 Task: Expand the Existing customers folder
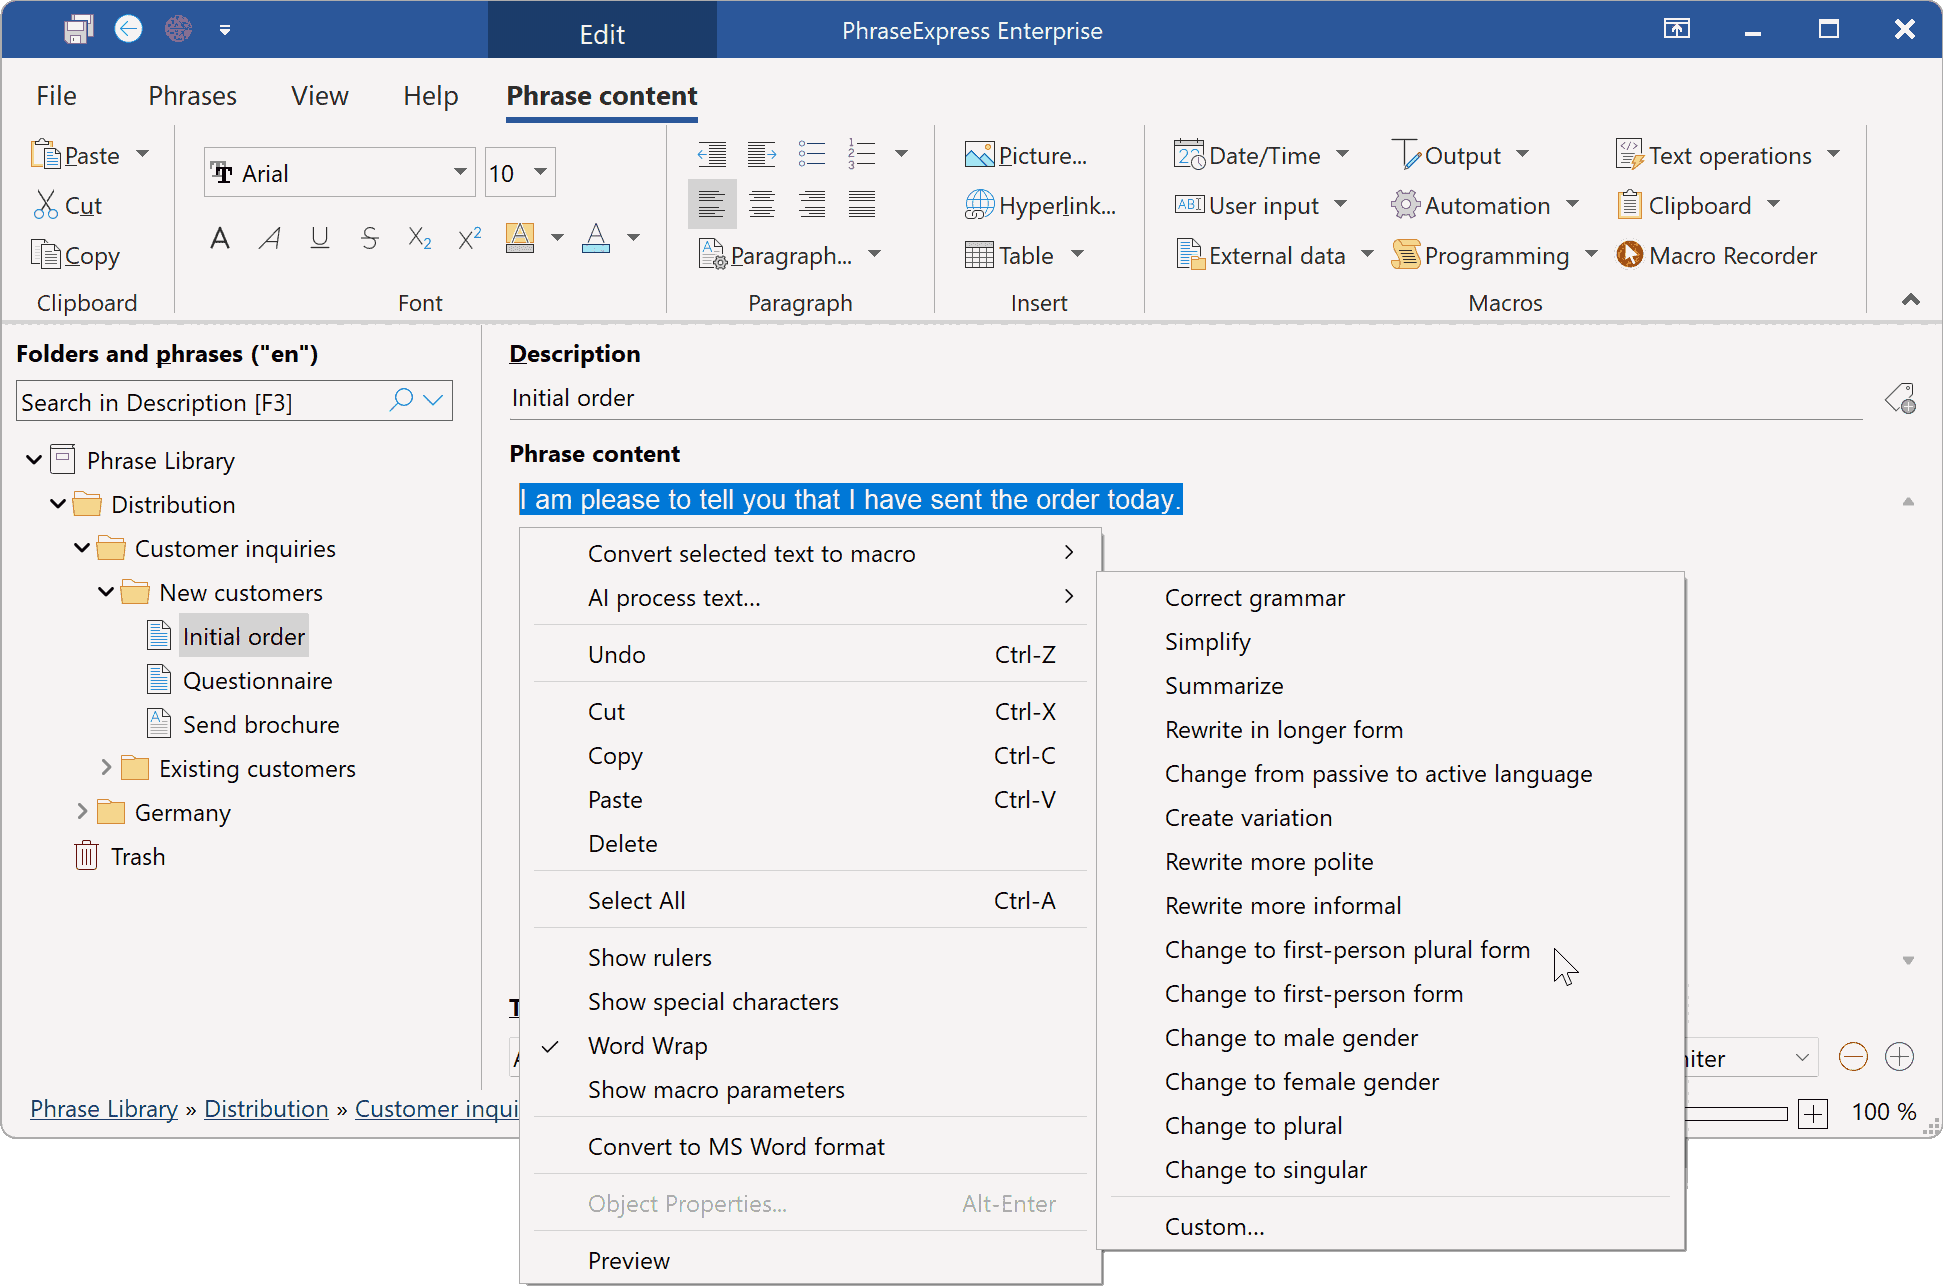point(108,767)
